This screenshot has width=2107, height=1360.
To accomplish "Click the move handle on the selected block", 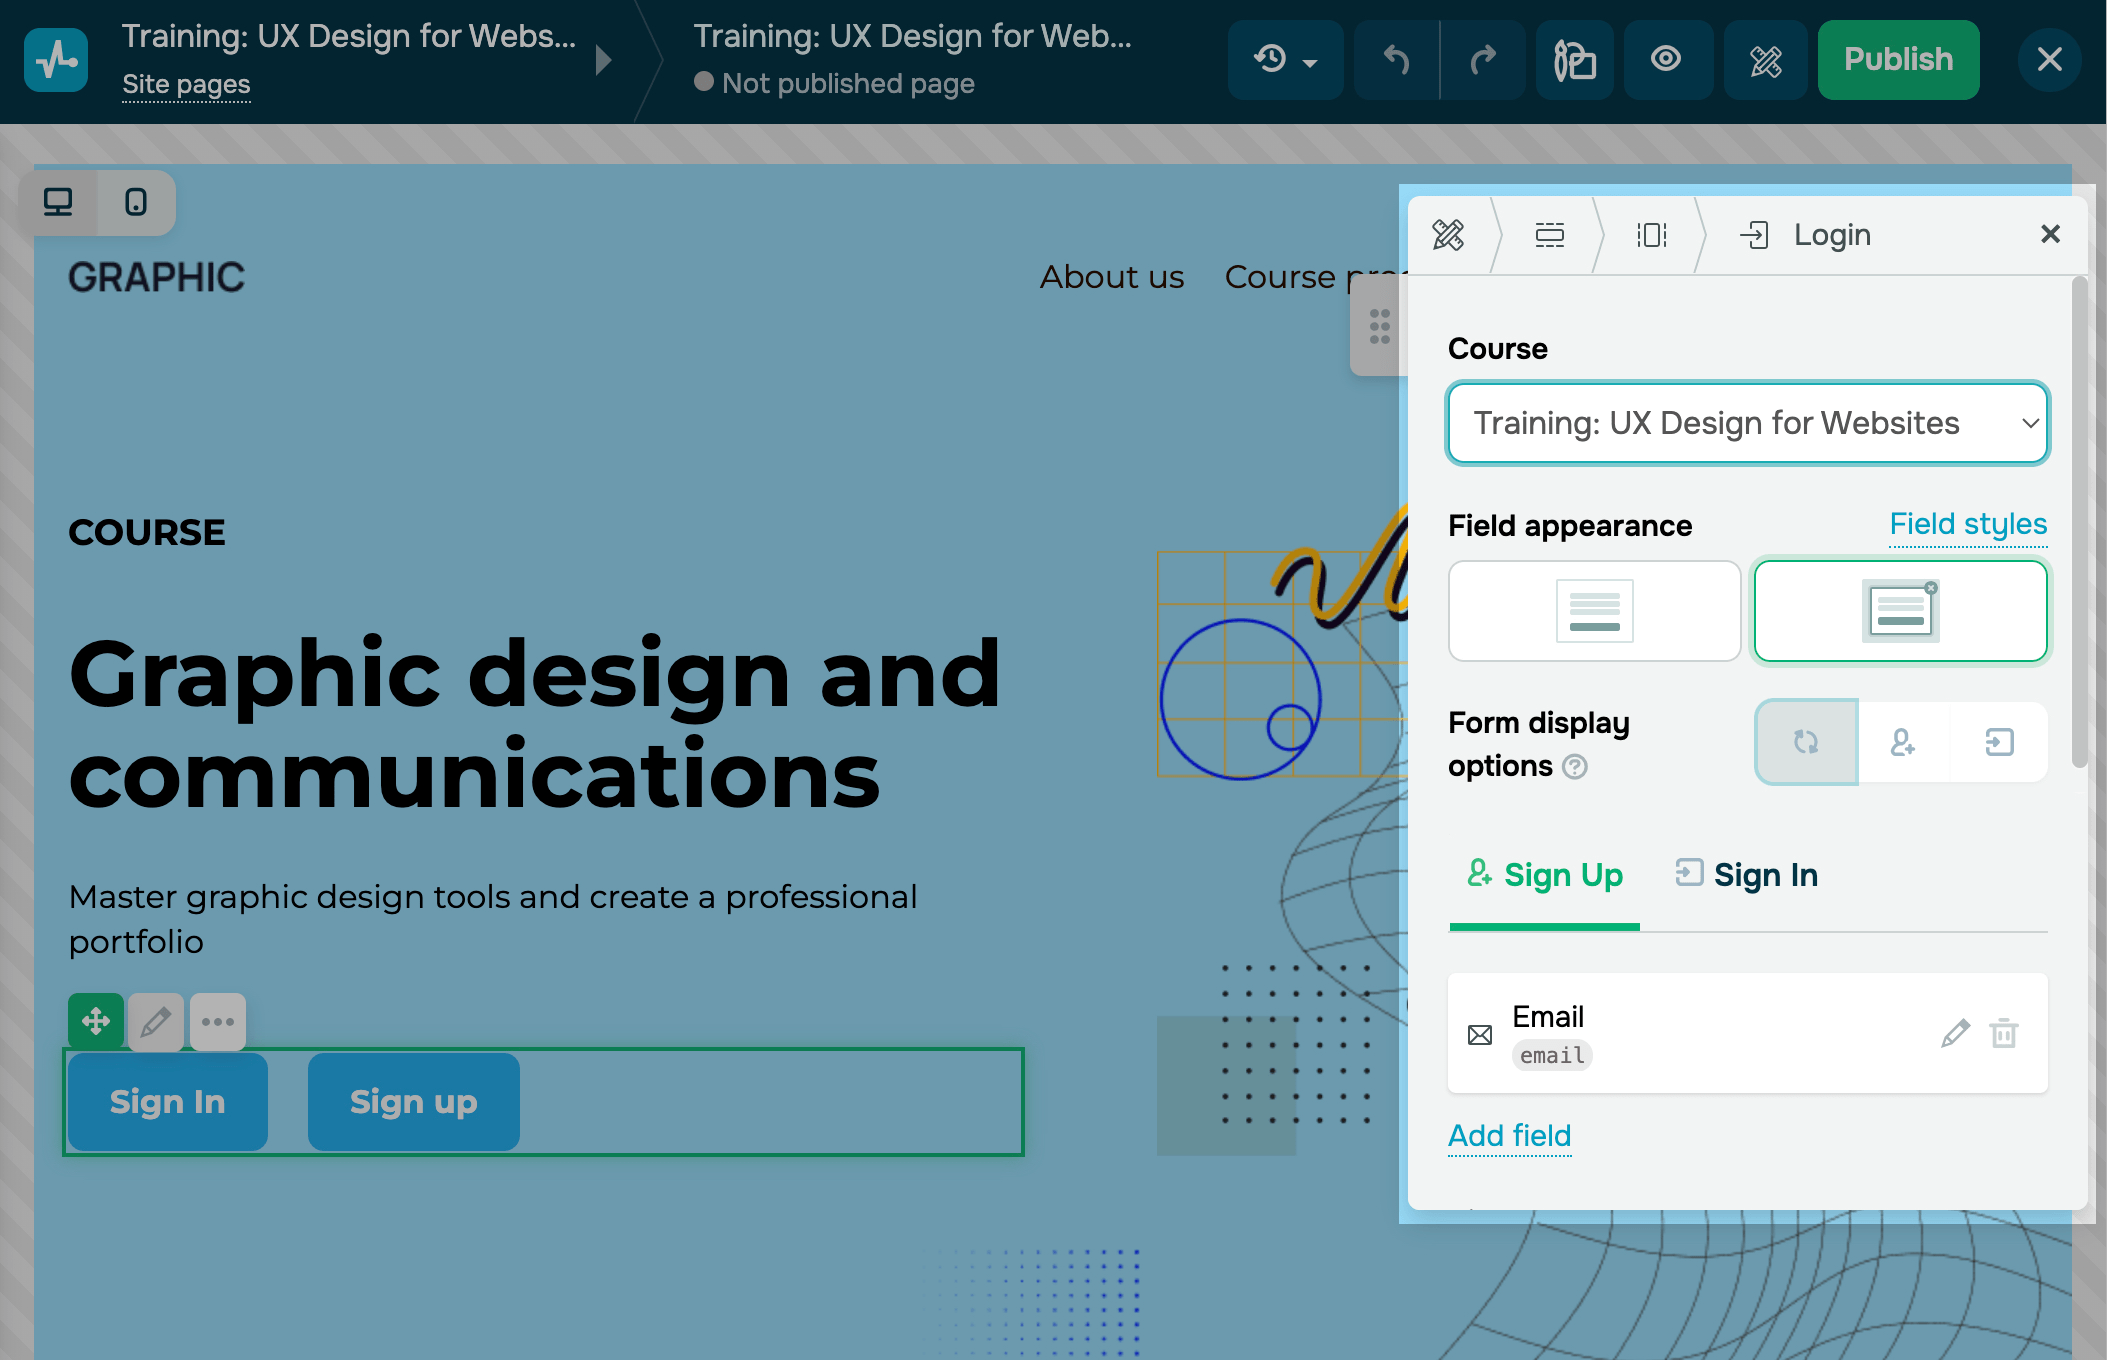I will tap(96, 1021).
